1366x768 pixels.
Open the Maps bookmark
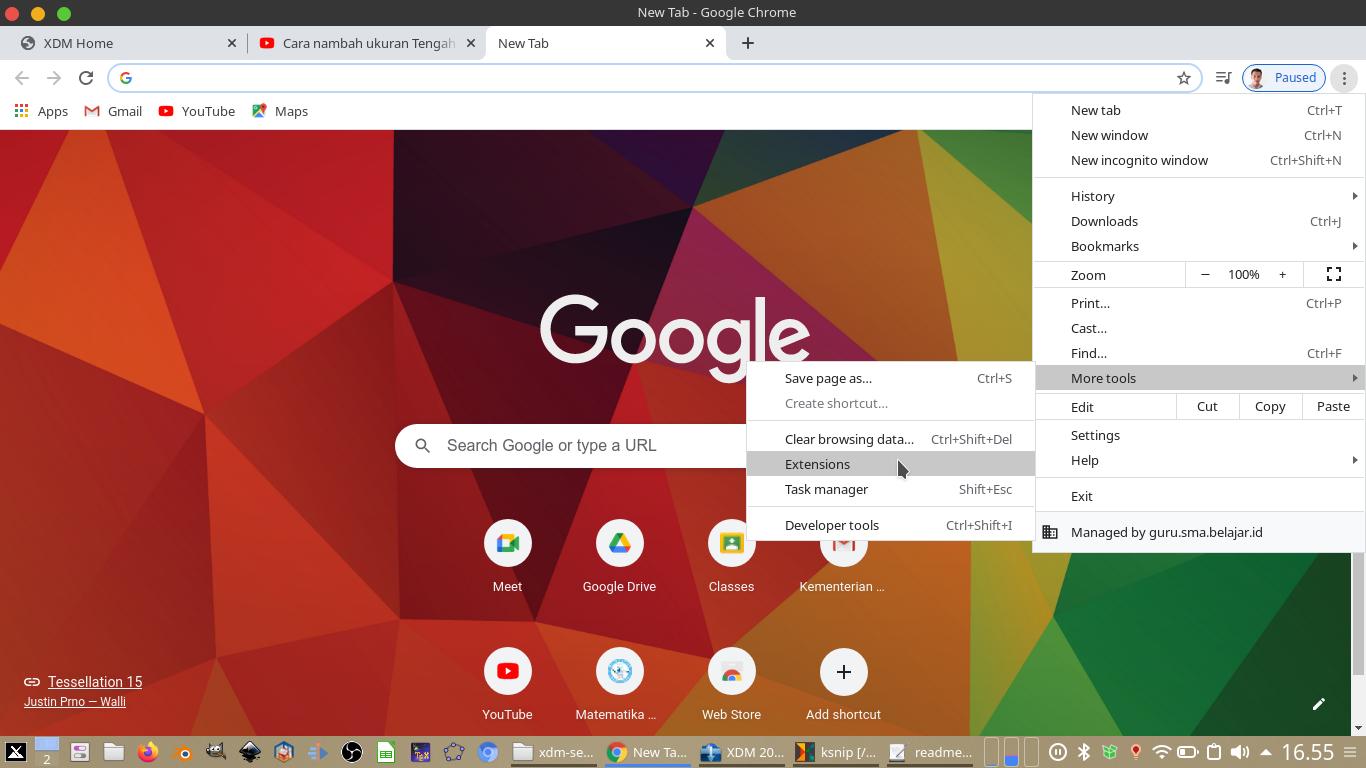click(x=280, y=111)
